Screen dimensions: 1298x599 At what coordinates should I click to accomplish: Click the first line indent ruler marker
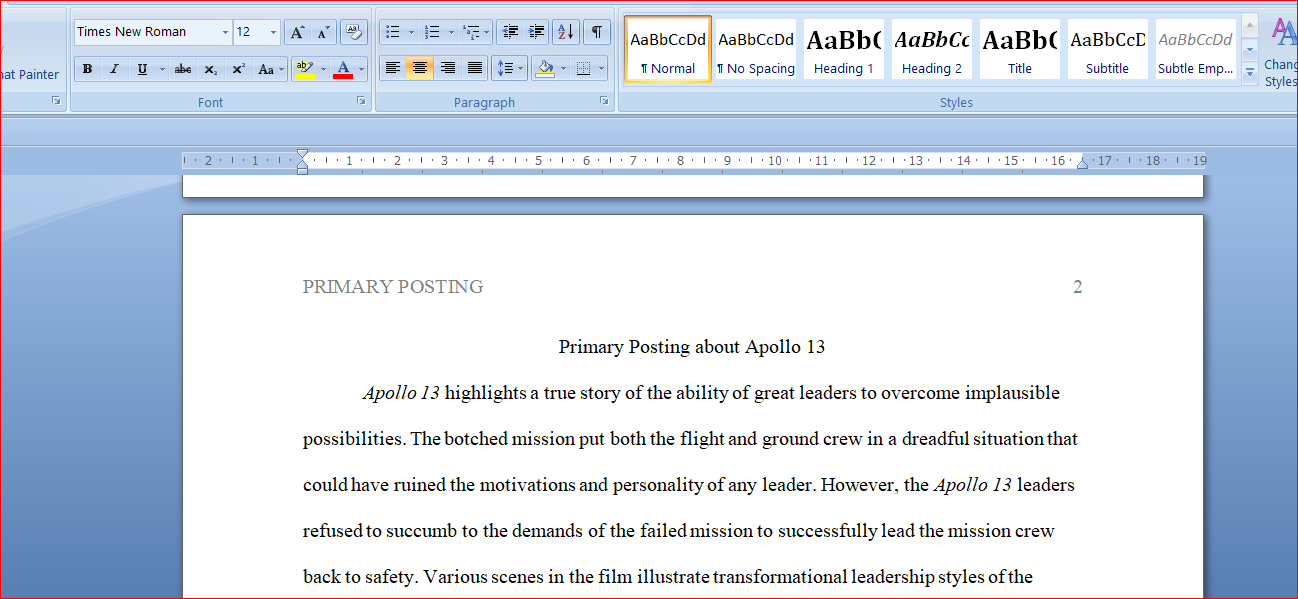302,155
